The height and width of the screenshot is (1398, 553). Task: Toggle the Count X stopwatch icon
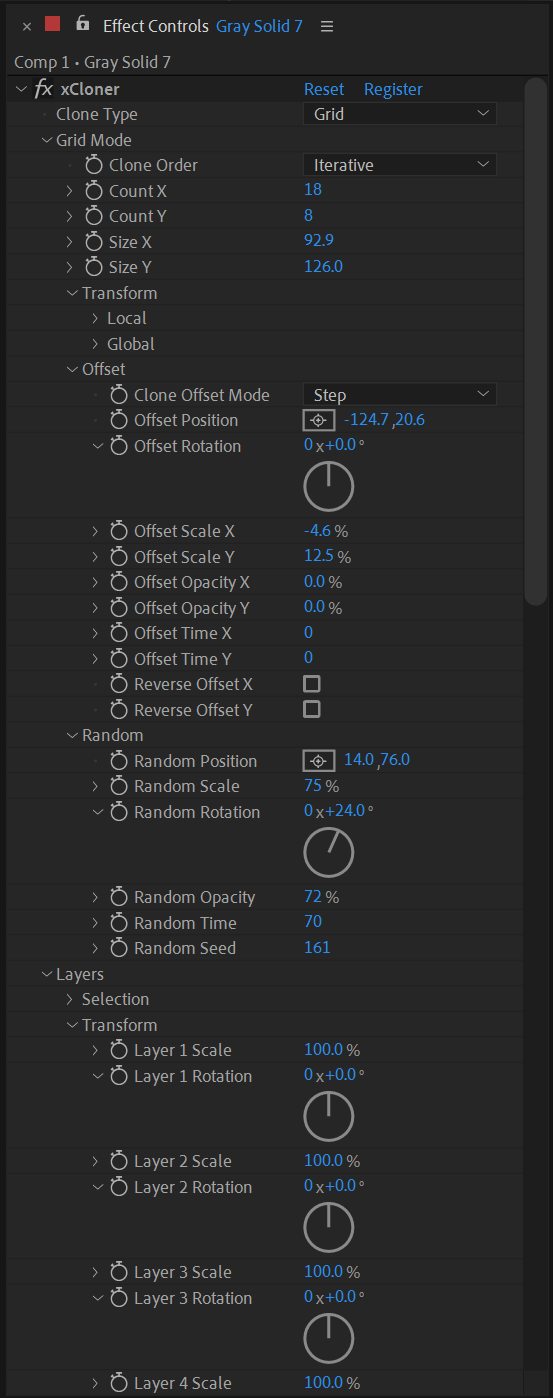94,191
